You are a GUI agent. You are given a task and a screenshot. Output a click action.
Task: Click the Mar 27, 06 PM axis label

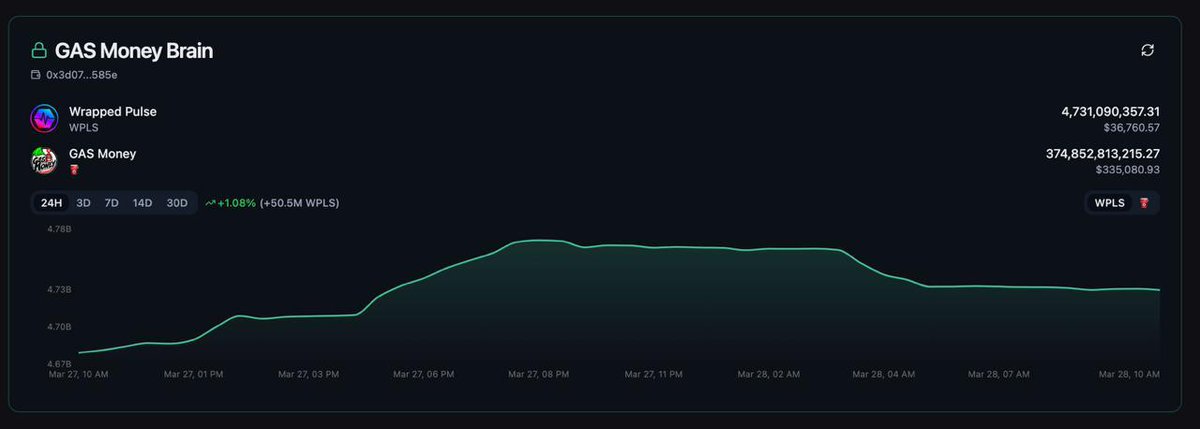[424, 374]
